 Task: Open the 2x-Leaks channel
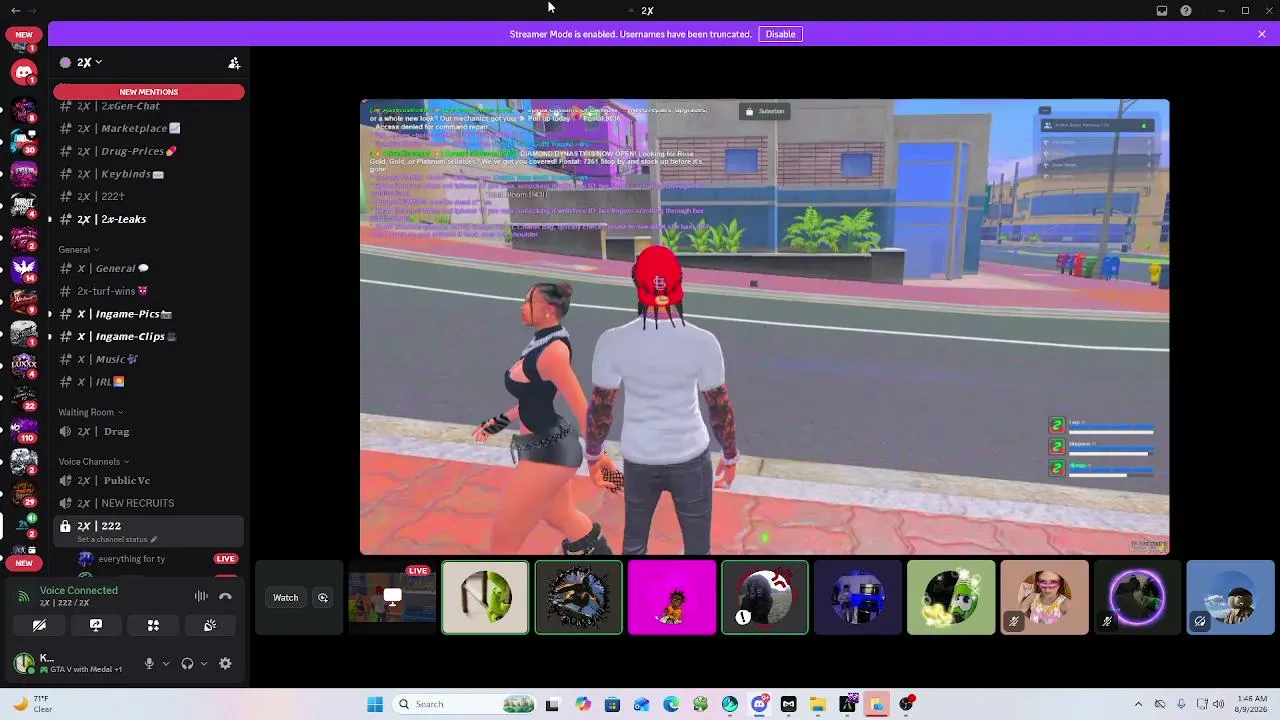[x=148, y=219]
